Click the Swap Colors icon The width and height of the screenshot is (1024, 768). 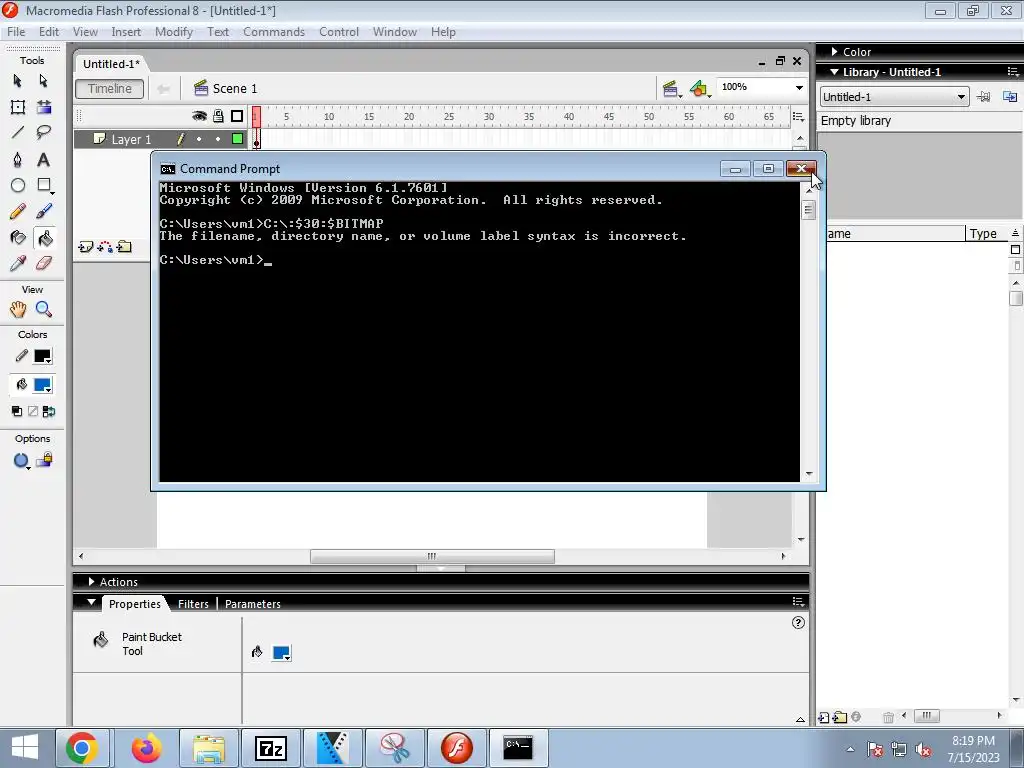pos(49,411)
